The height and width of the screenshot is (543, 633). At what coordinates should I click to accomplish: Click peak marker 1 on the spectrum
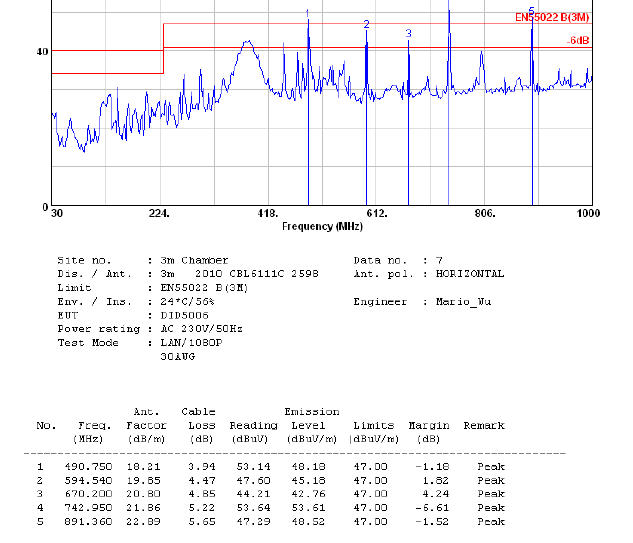[x=308, y=13]
